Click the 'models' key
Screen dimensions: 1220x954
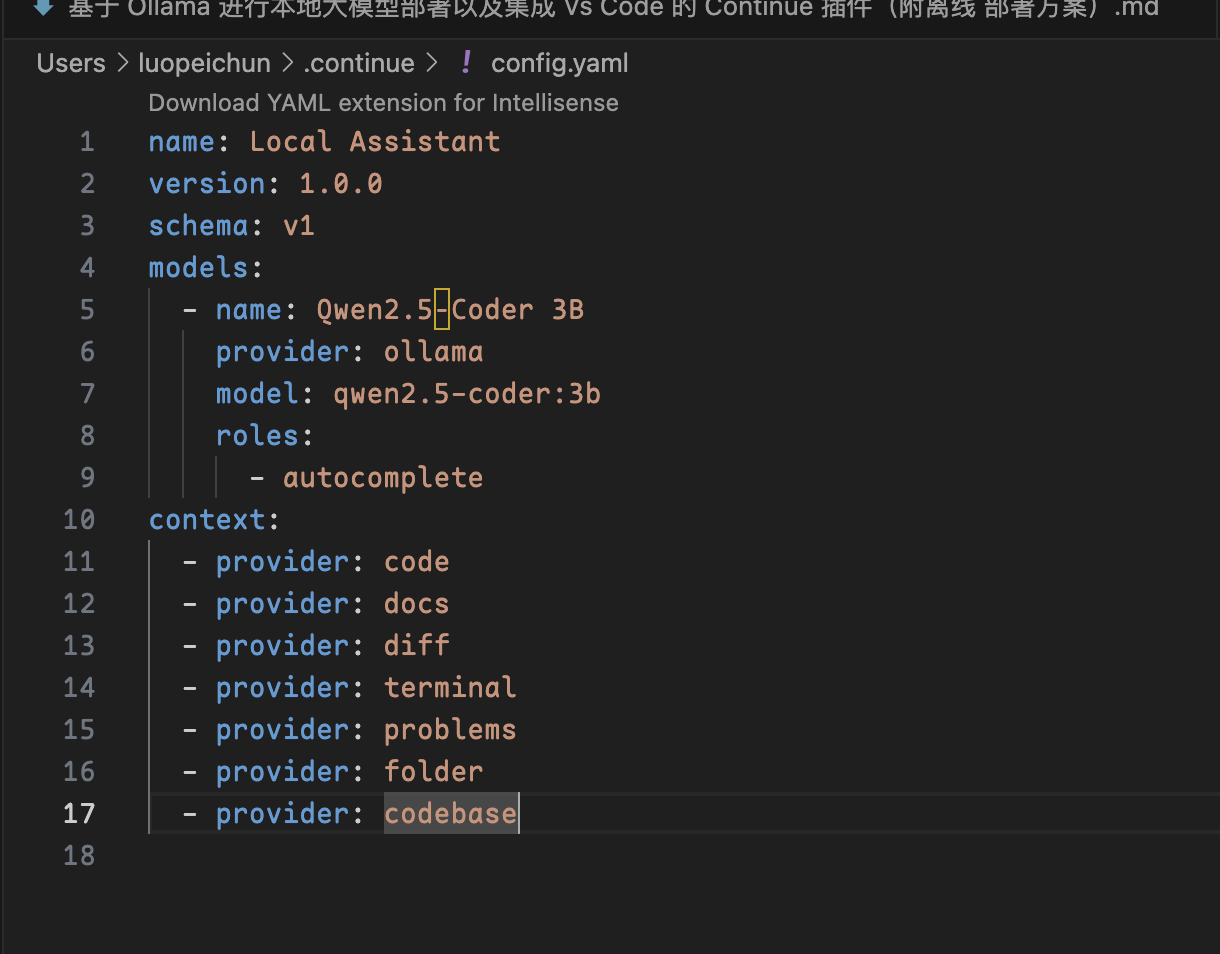pyautogui.click(x=199, y=268)
